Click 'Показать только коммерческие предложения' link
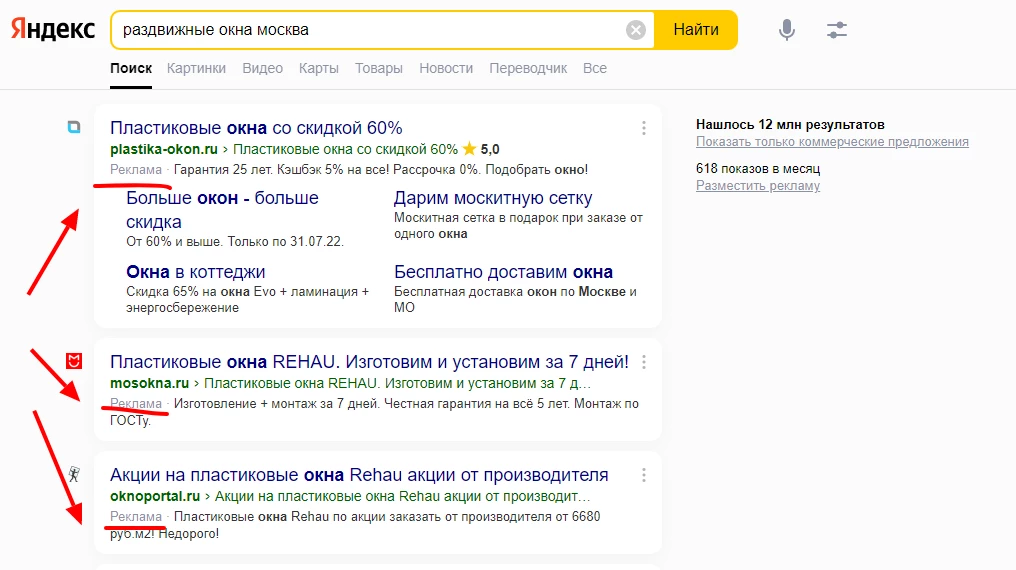Viewport: 1016px width, 570px height. coord(832,141)
